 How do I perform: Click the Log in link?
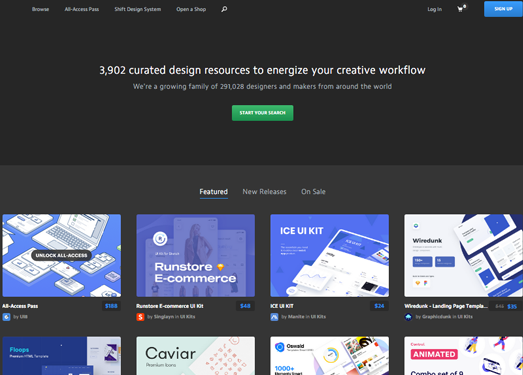pos(435,9)
